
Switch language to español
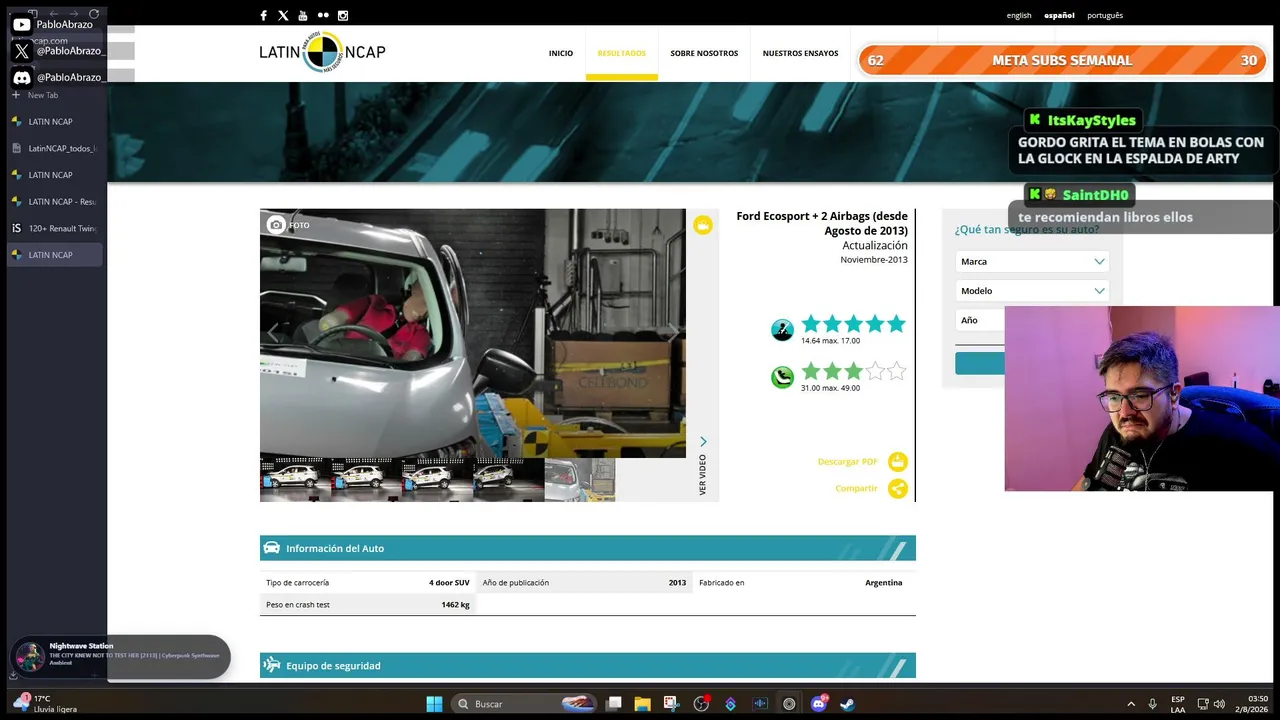(1059, 15)
